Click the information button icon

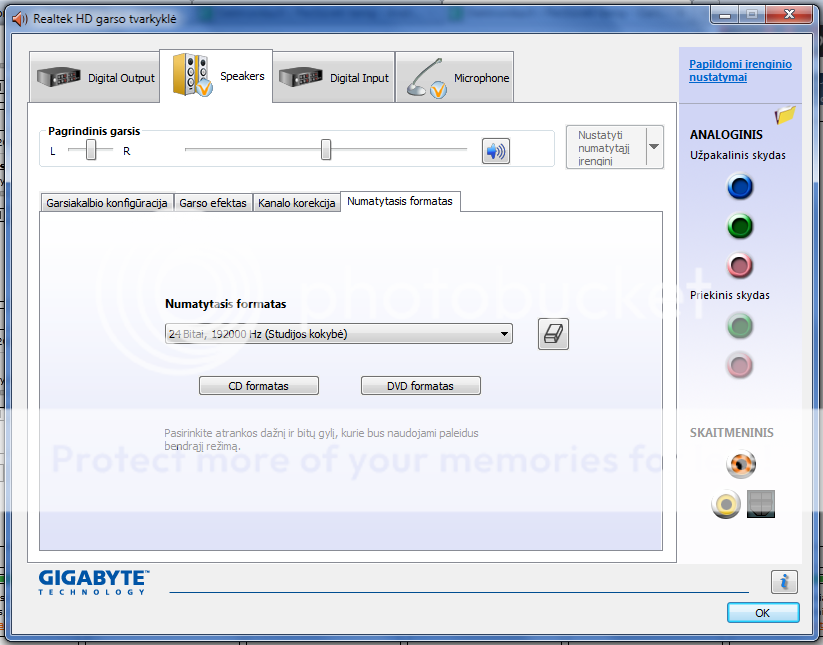tap(784, 581)
